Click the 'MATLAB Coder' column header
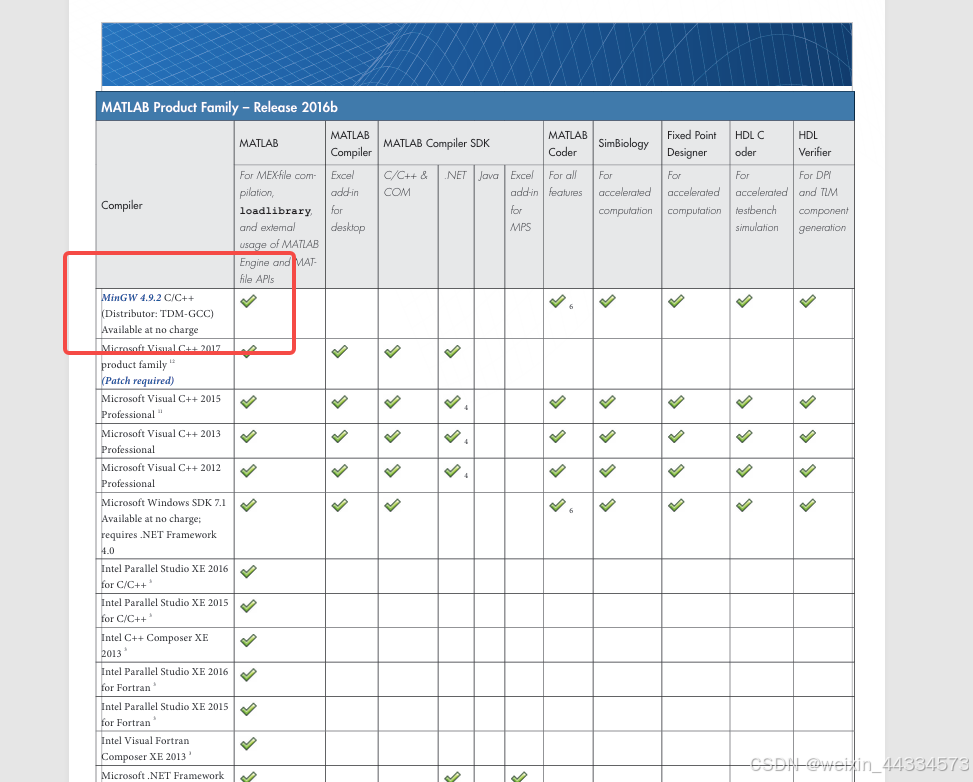The height and width of the screenshot is (782, 973). click(x=568, y=143)
